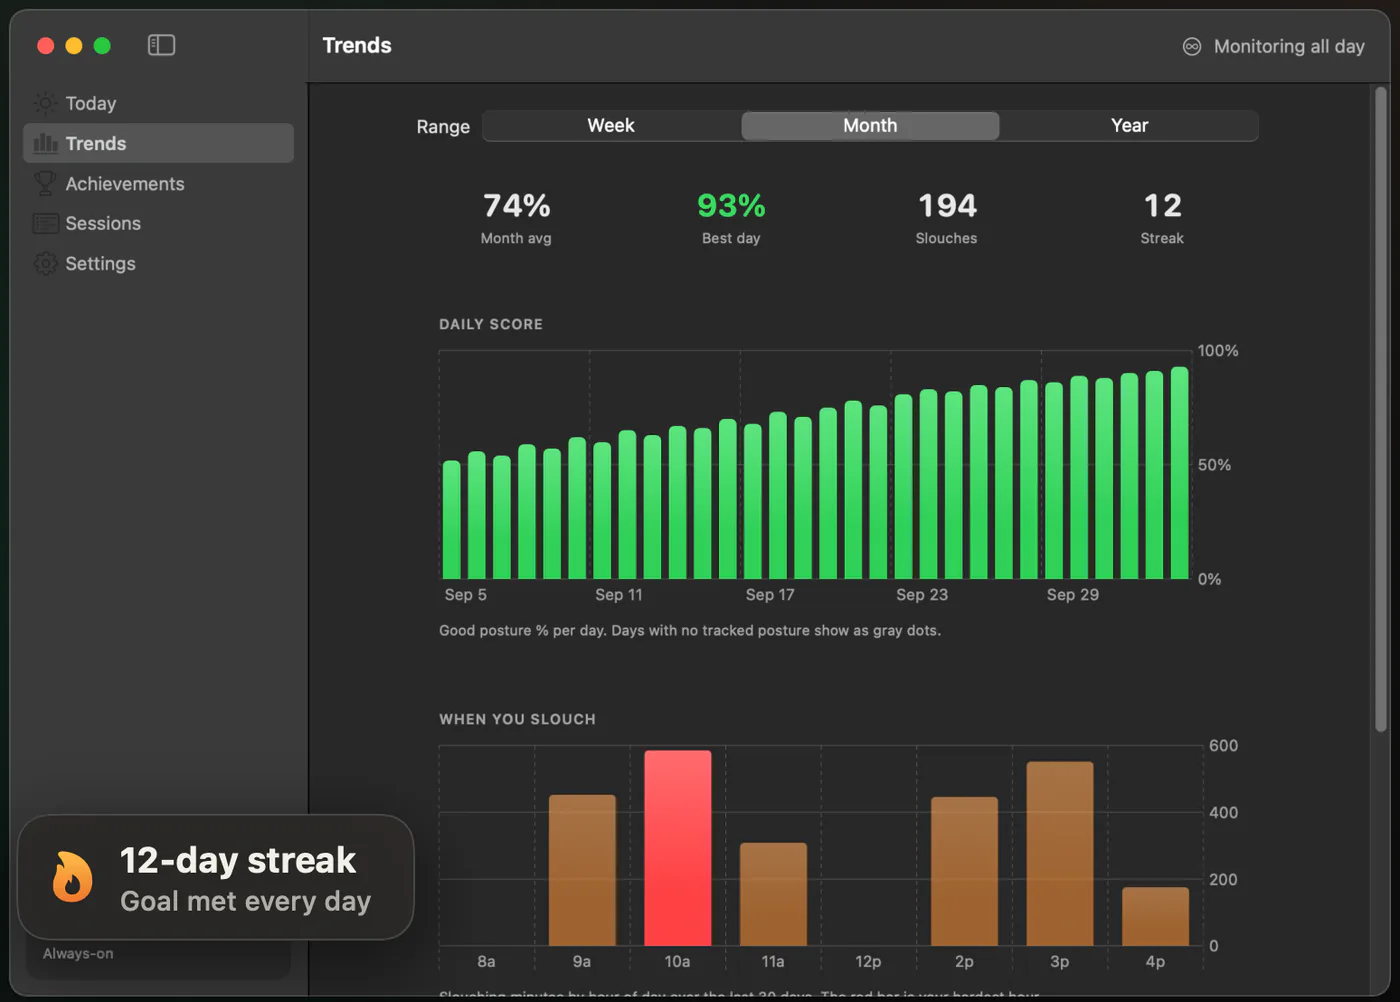Viewport: 1400px width, 1002px height.
Task: Click the 12-day streak notification
Action: tap(216, 877)
